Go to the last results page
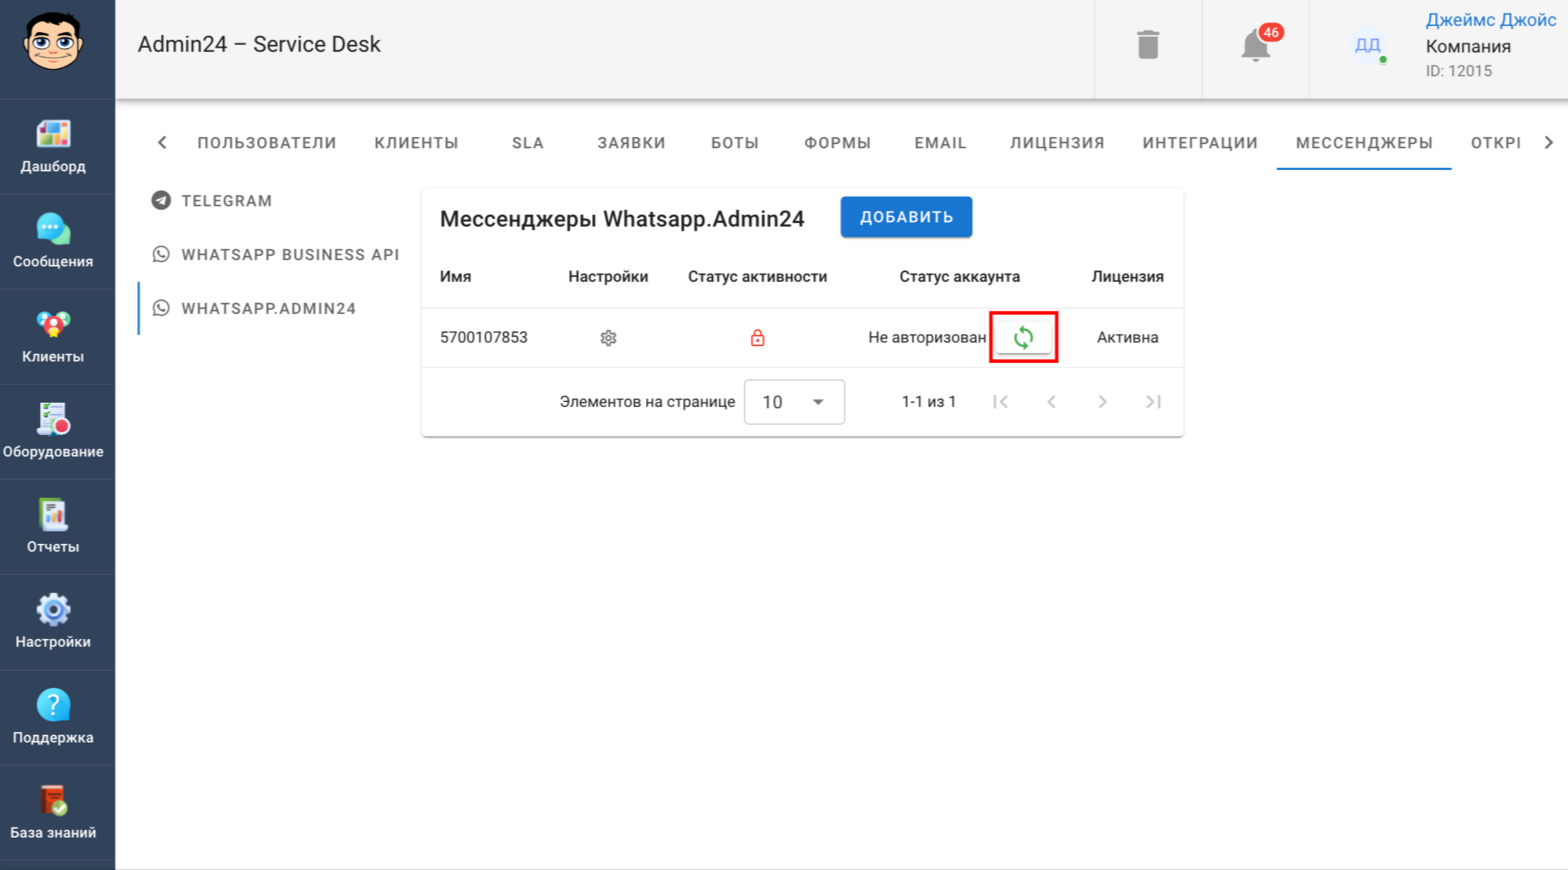The height and width of the screenshot is (870, 1568). [1153, 402]
